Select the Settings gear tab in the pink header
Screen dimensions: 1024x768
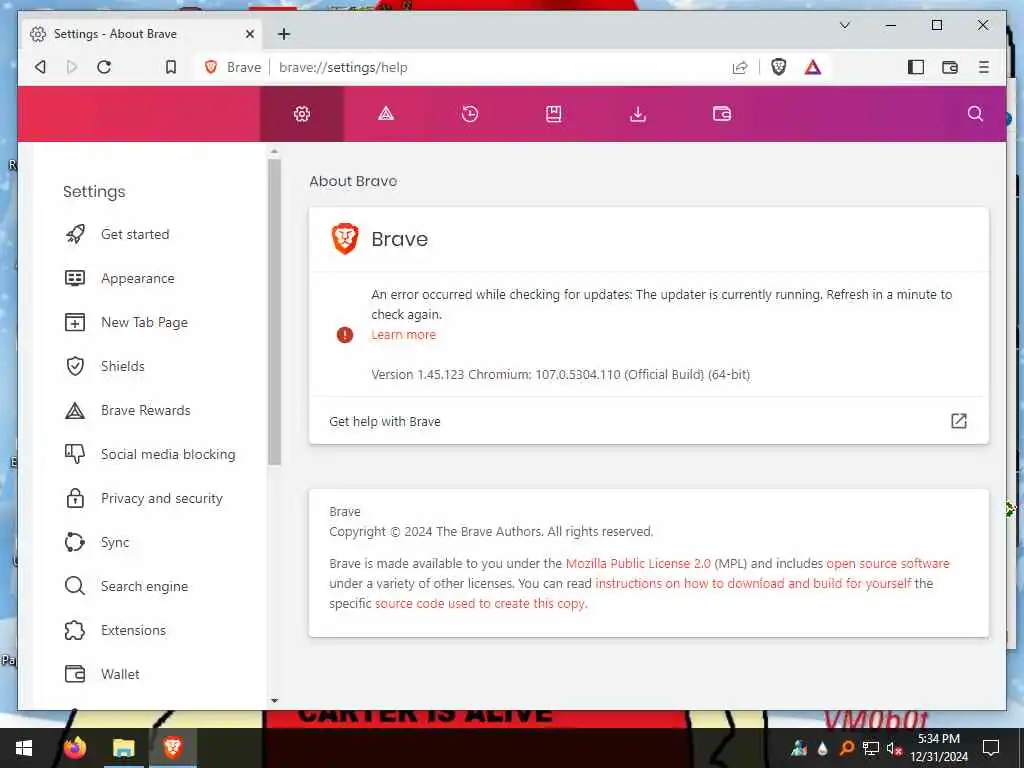302,114
